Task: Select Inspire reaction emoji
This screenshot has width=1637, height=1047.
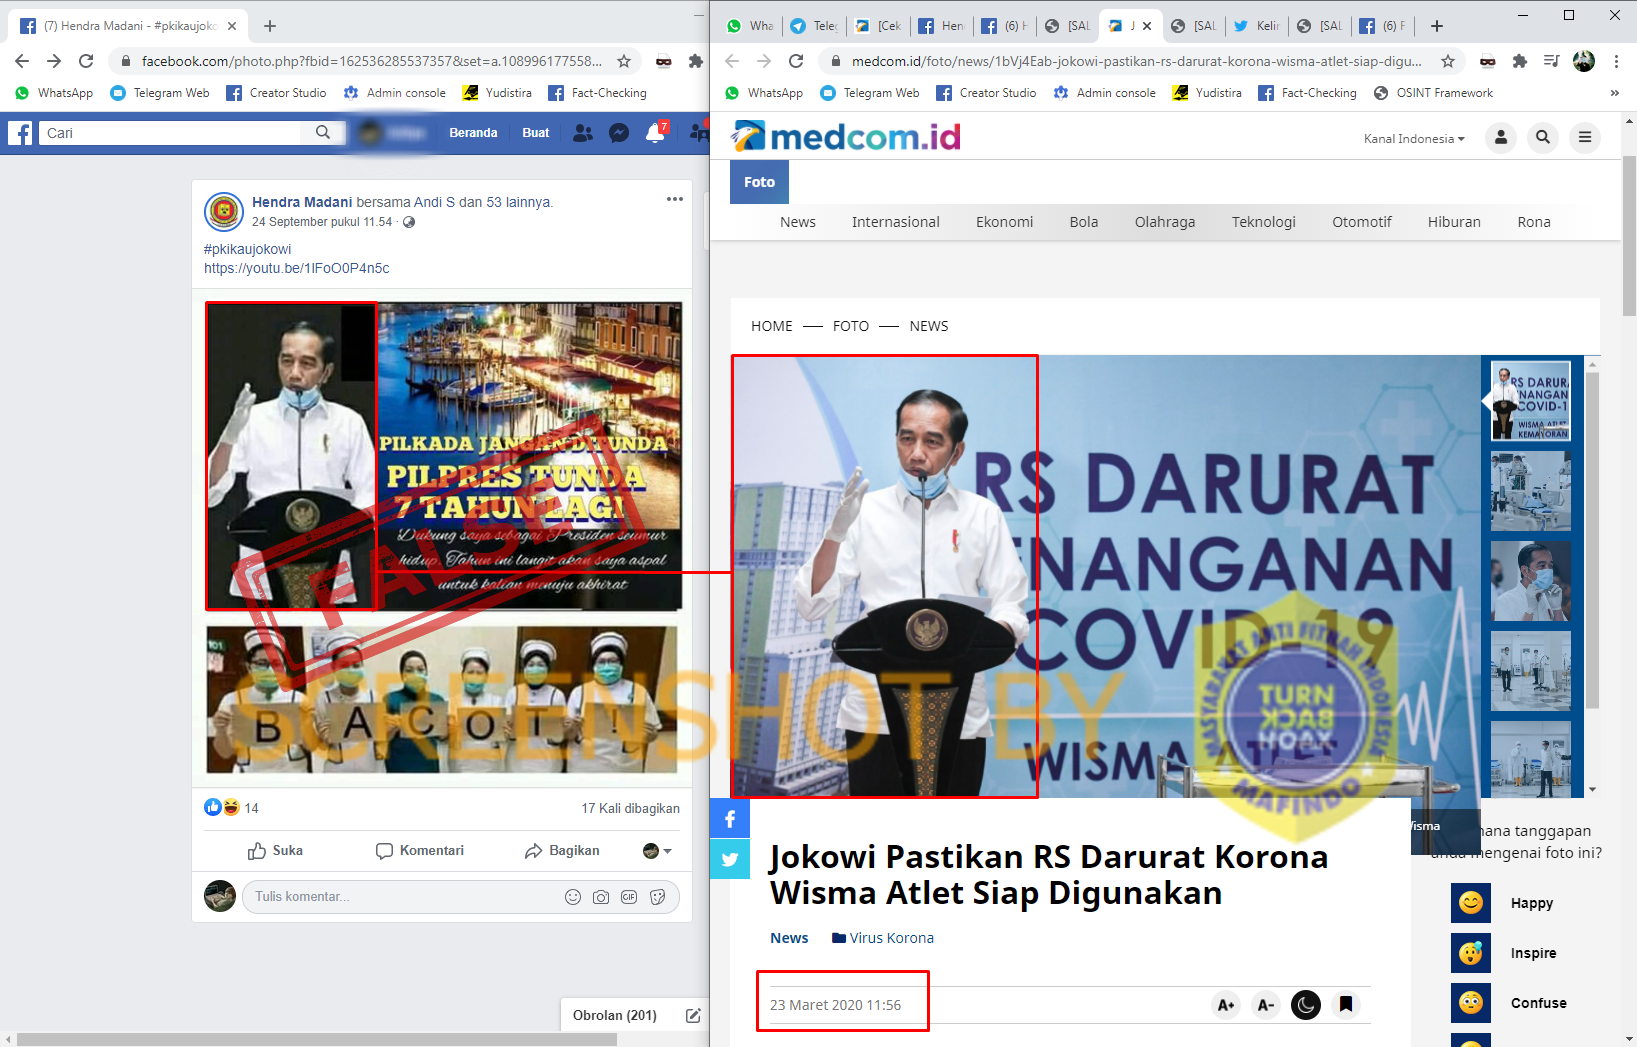Action: coord(1471,953)
